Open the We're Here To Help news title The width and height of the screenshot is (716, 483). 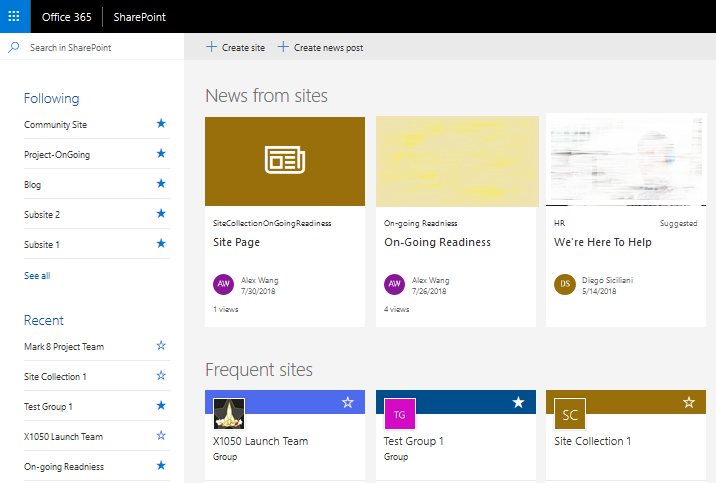pos(603,242)
